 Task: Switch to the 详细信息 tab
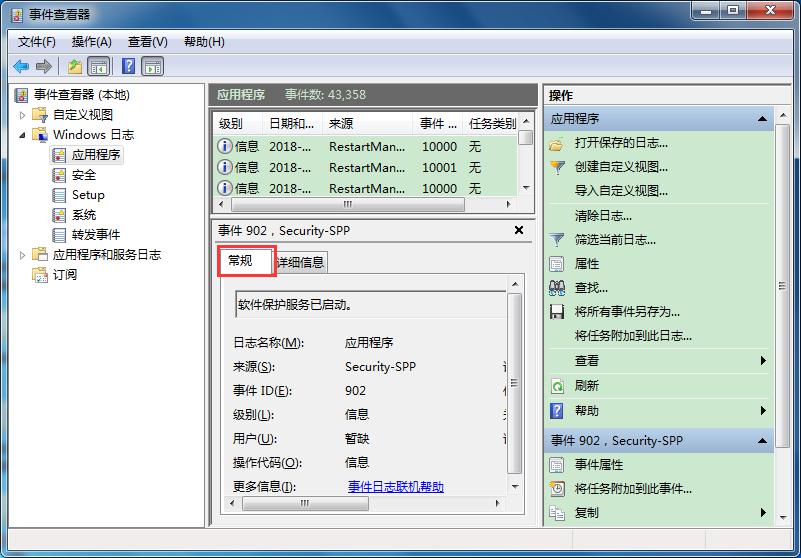300,263
